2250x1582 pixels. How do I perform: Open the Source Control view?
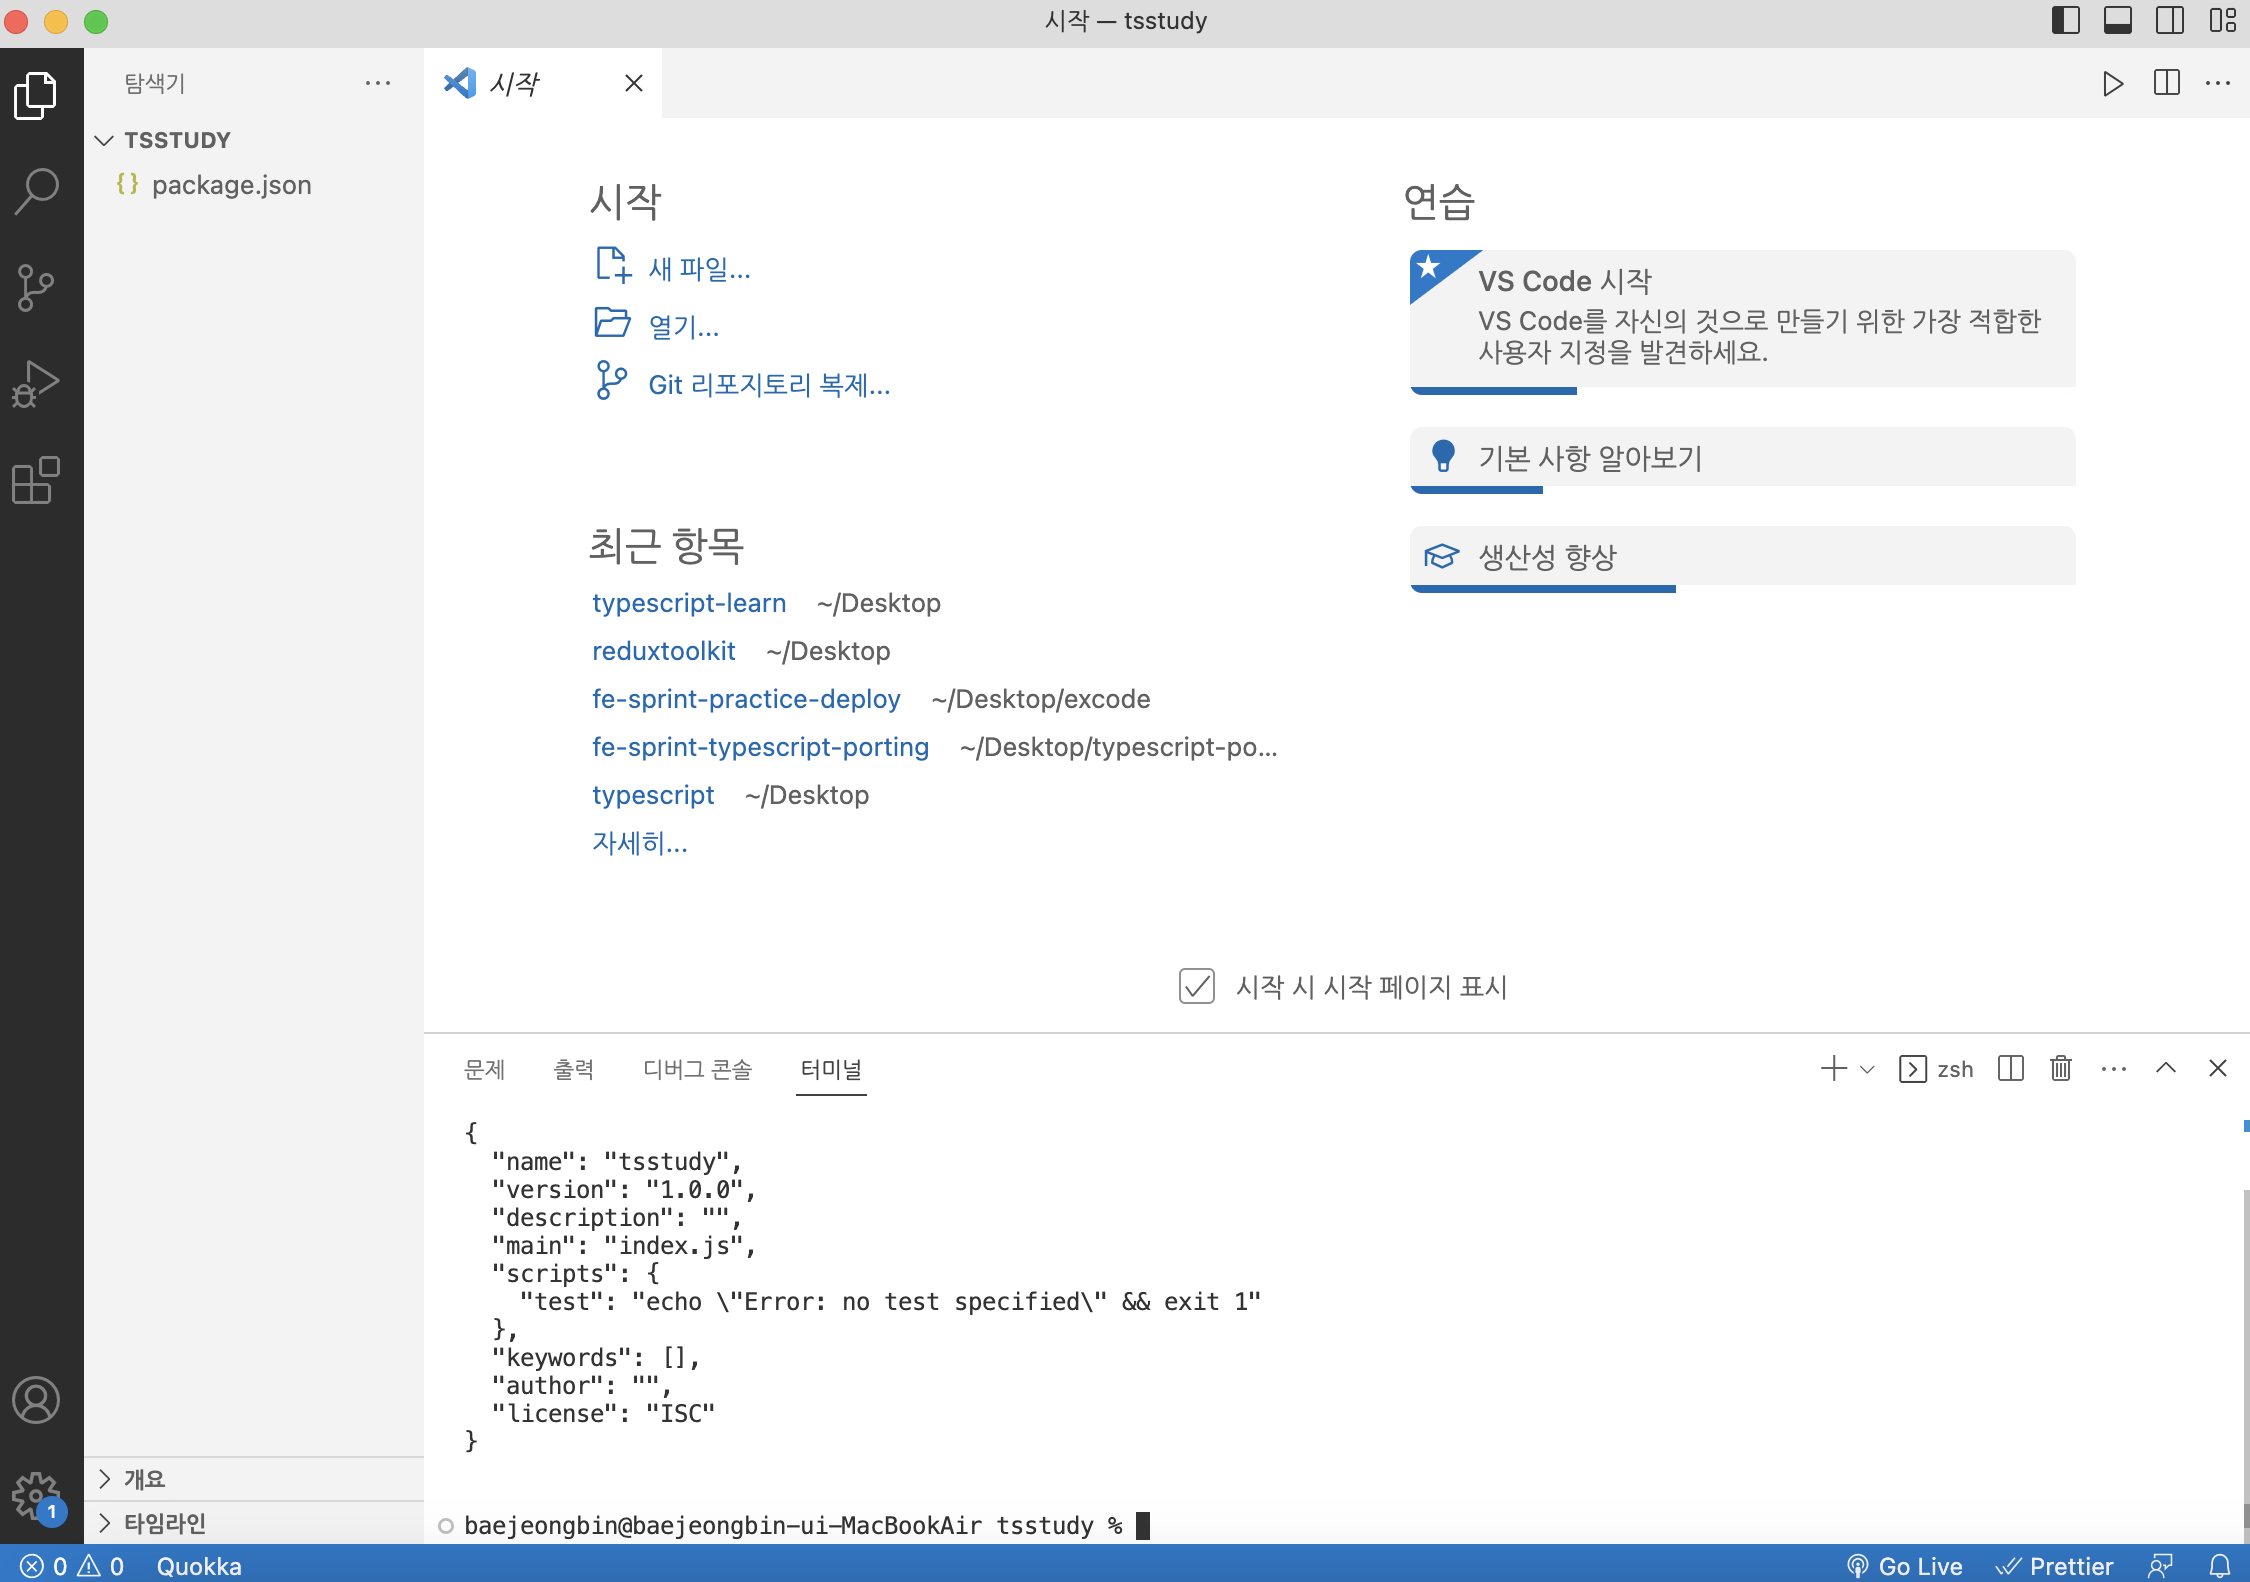pyautogui.click(x=37, y=287)
